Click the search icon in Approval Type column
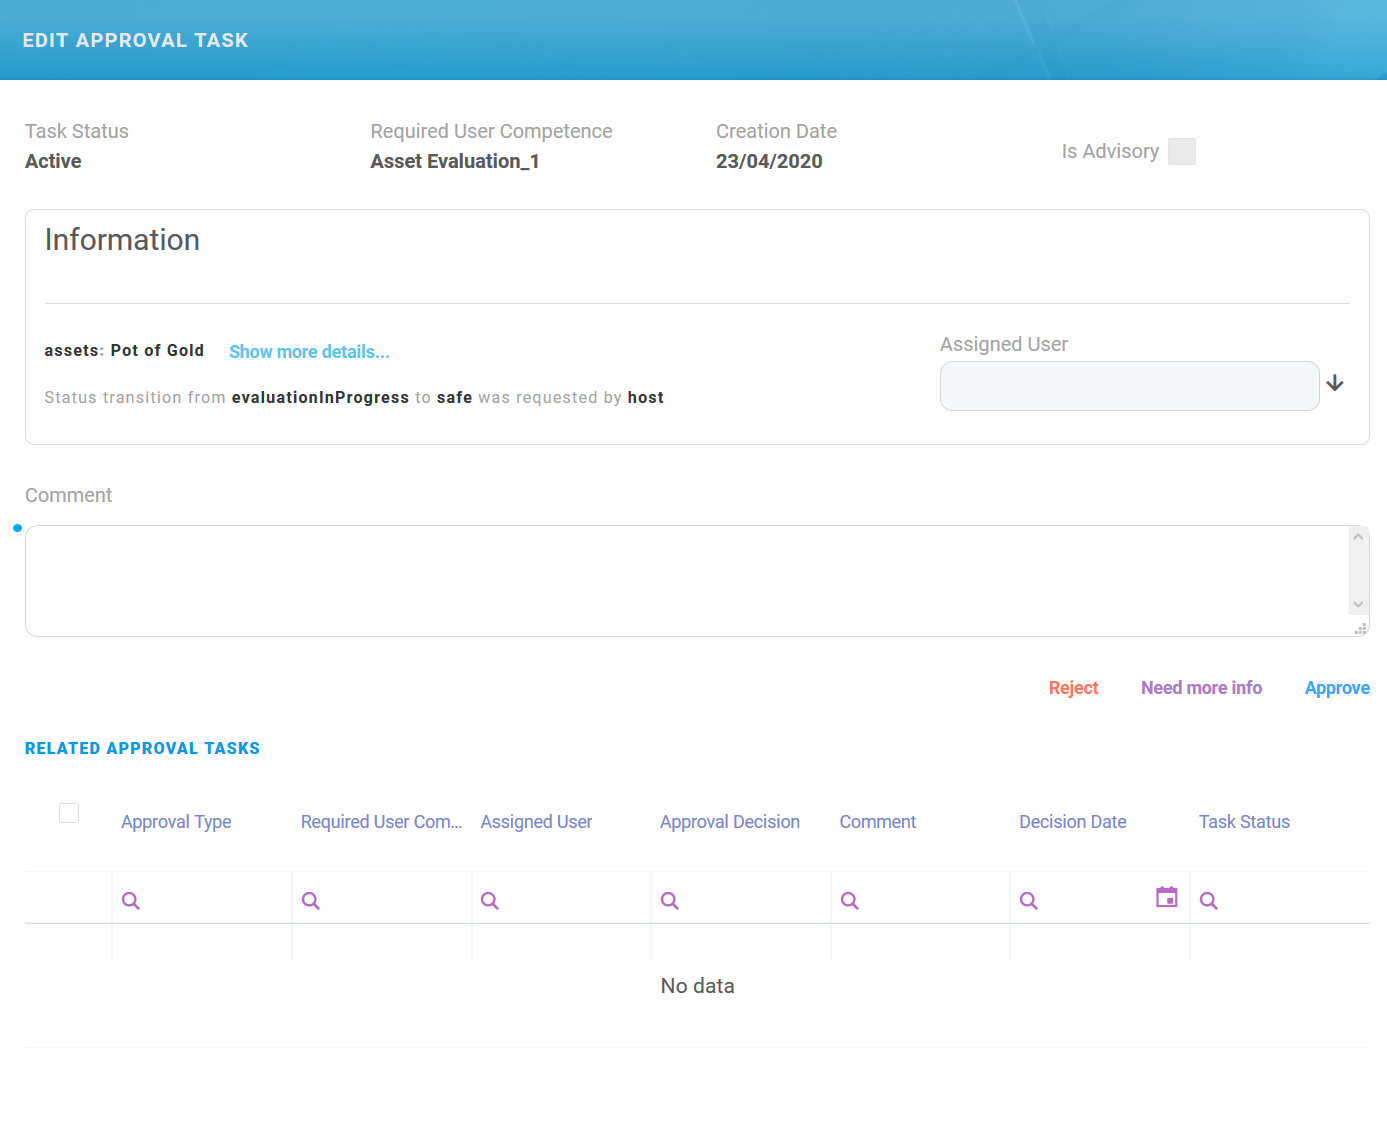Viewport: 1387px width, 1145px height. coord(131,899)
